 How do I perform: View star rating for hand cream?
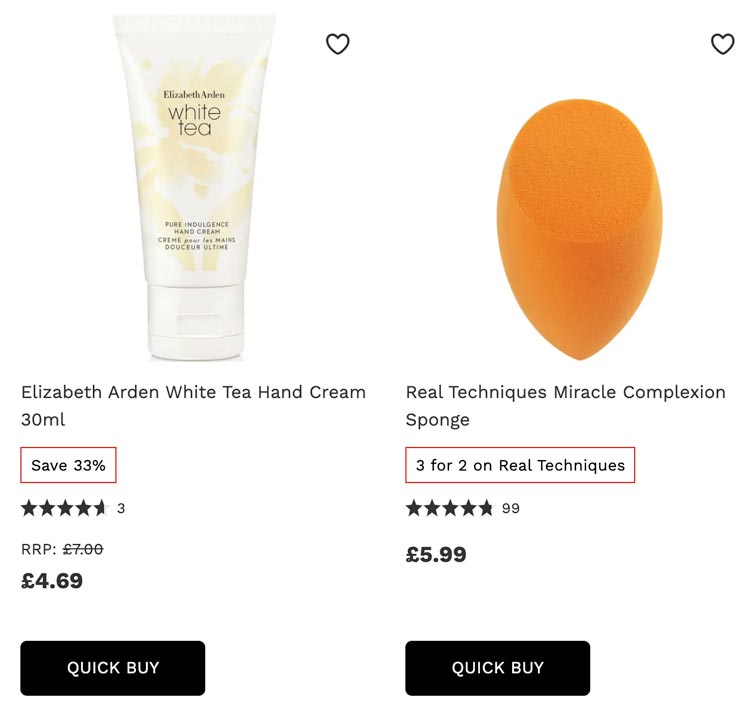point(65,508)
